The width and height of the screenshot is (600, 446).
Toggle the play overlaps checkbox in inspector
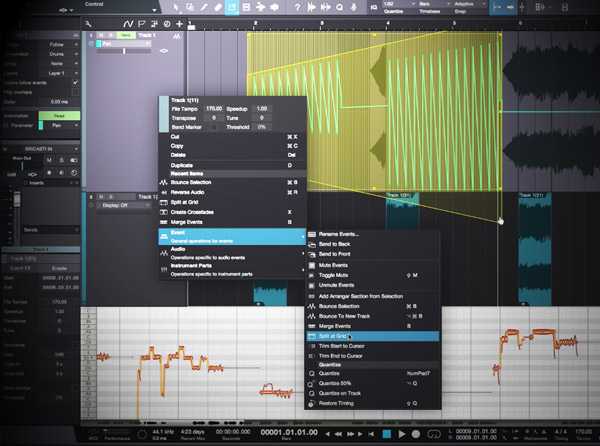pyautogui.click(x=75, y=92)
